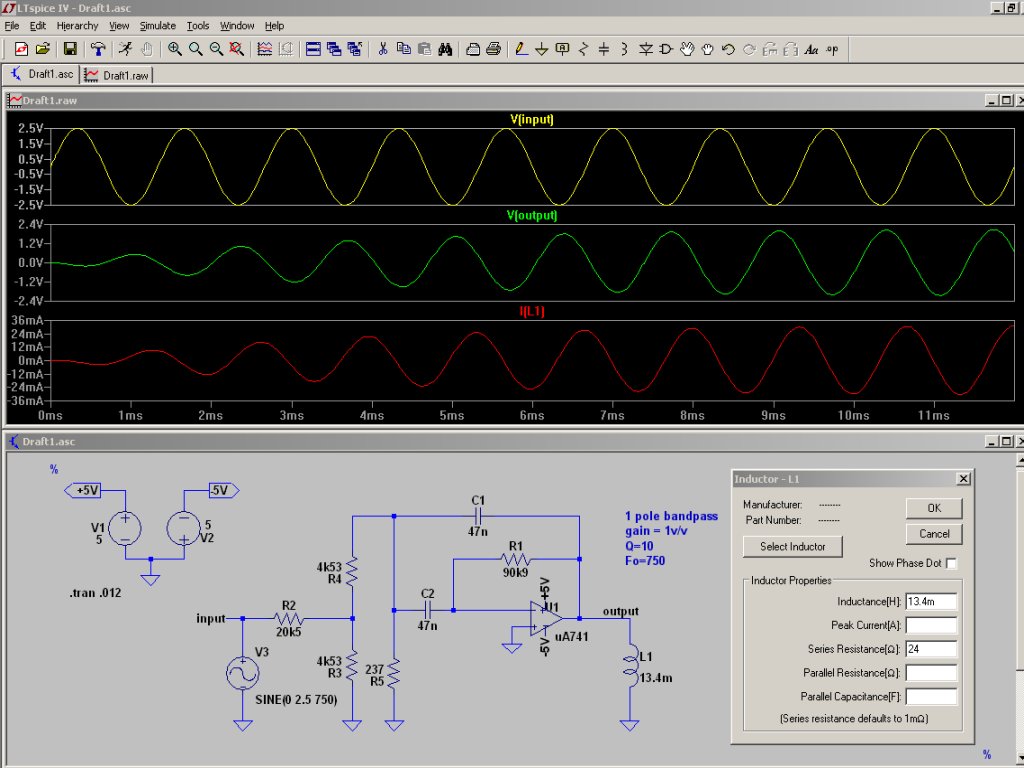Open the SPICE directive .op tool
Image resolution: width=1024 pixels, height=768 pixels.
coord(832,48)
